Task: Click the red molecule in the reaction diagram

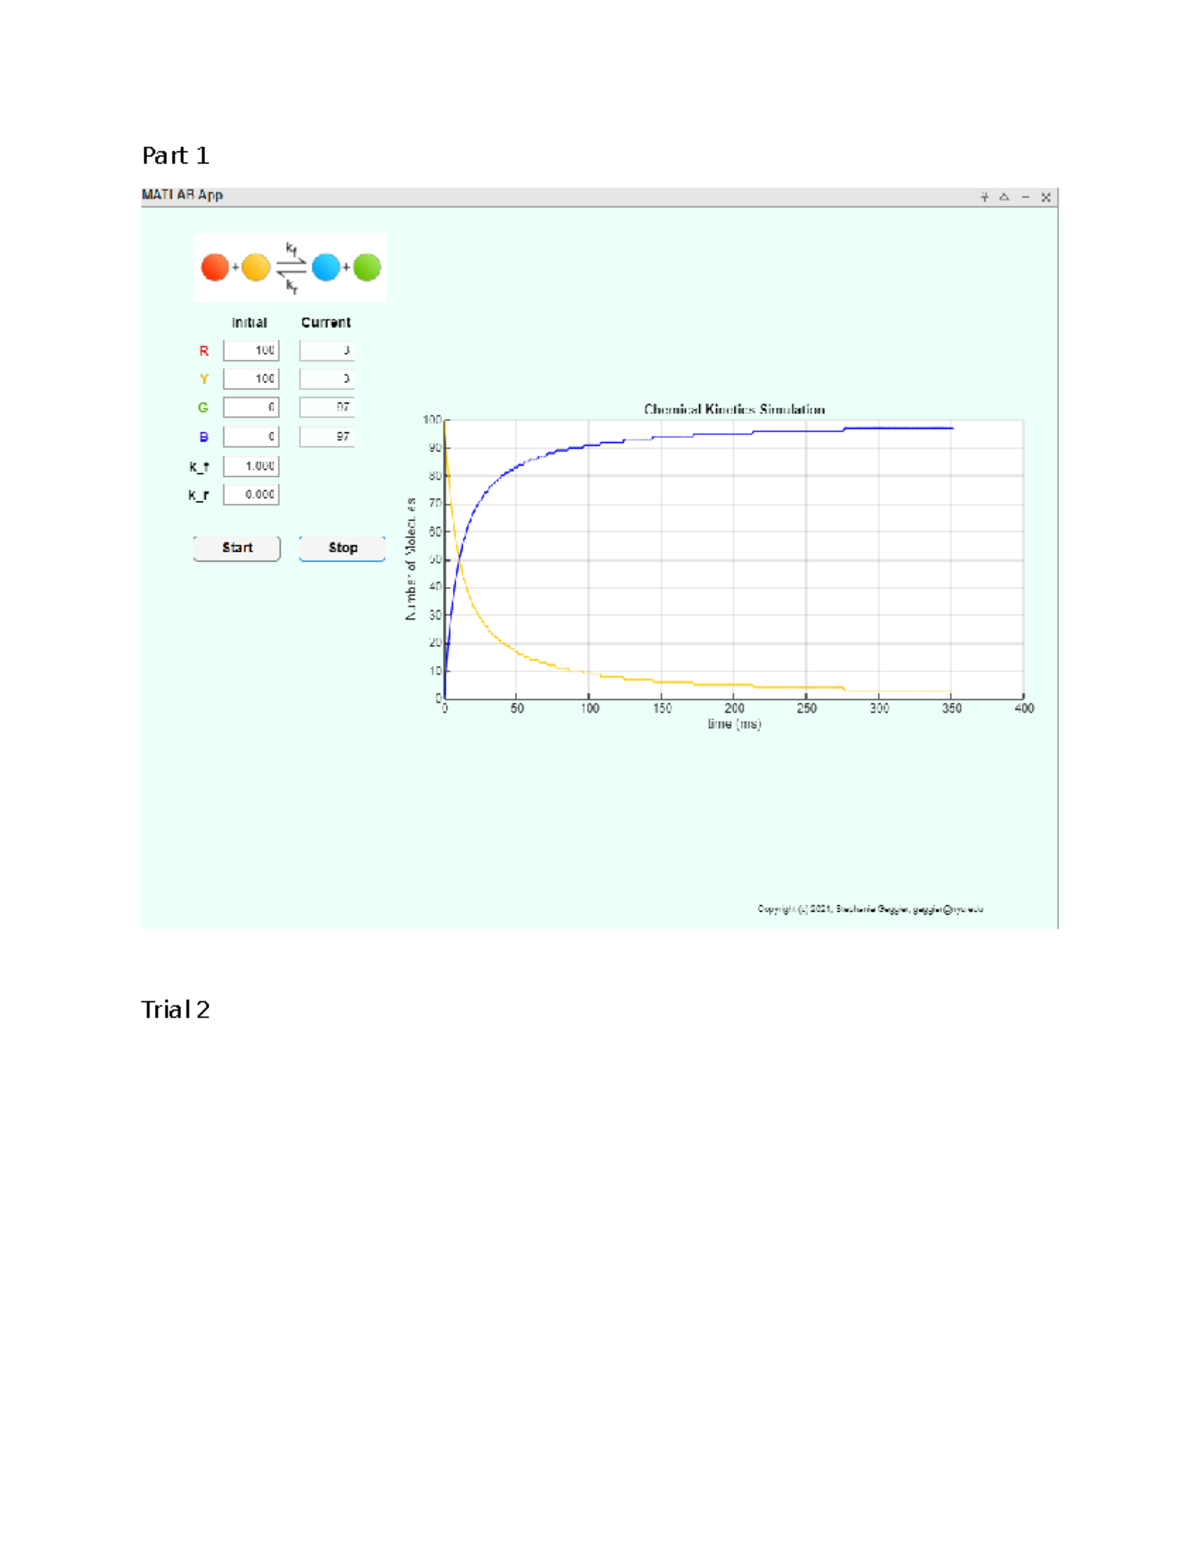Action: pyautogui.click(x=215, y=266)
